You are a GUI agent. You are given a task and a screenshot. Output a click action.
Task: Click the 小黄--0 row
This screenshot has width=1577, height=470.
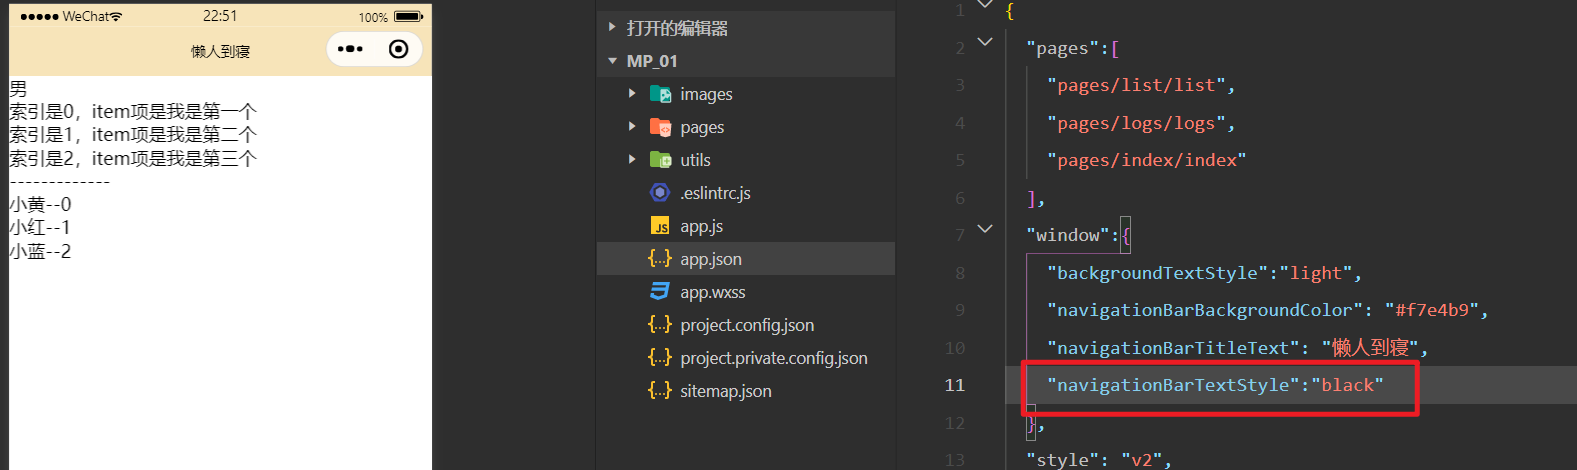tap(40, 205)
